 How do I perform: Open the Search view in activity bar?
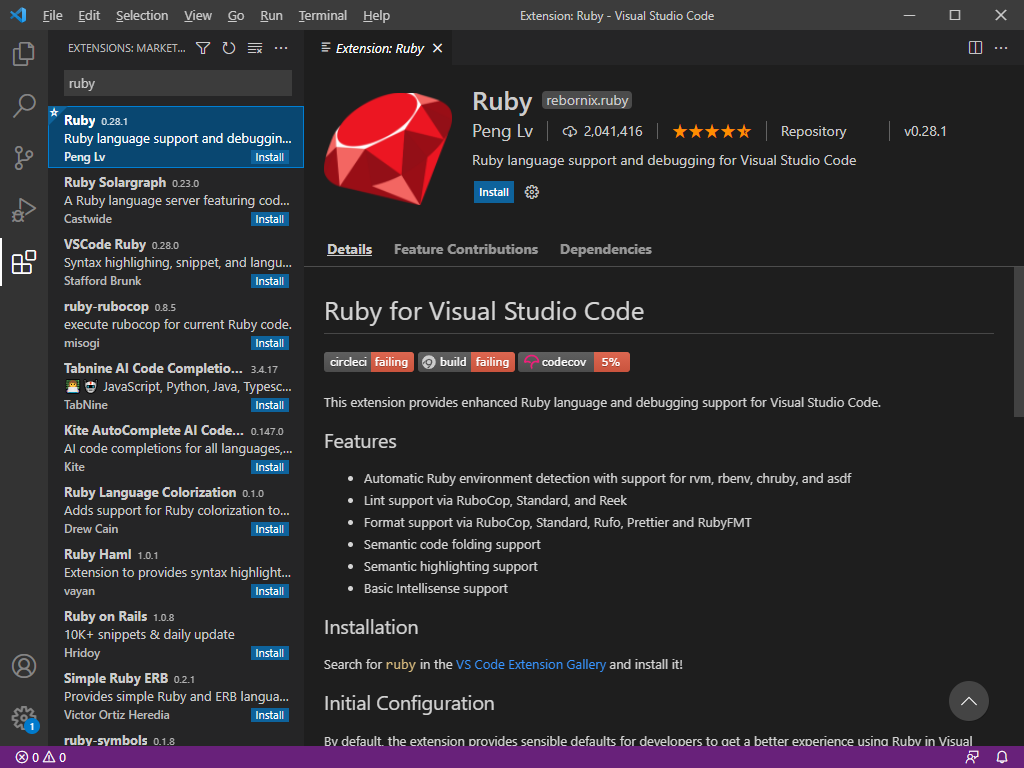24,105
